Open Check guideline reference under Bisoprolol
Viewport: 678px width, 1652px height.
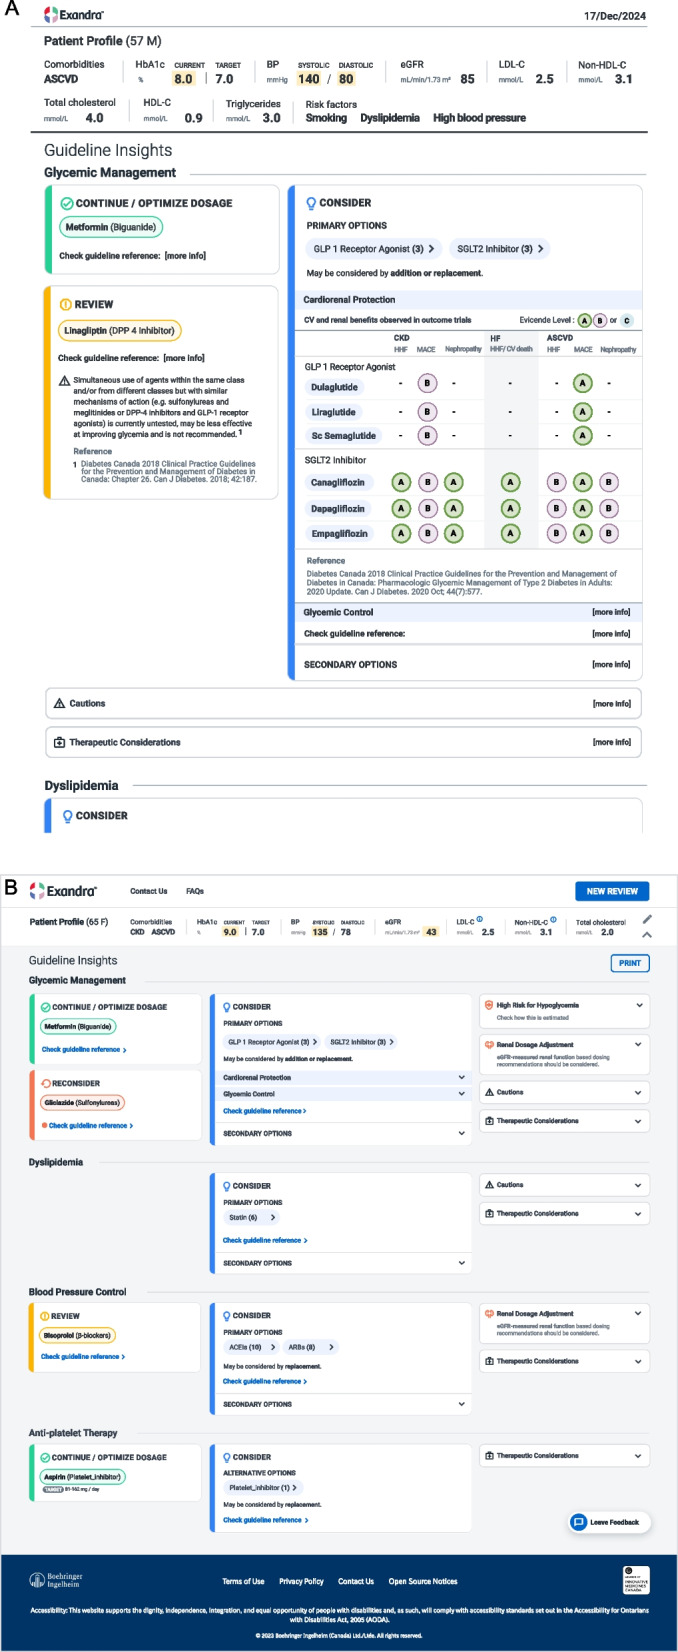[x=83, y=1357]
